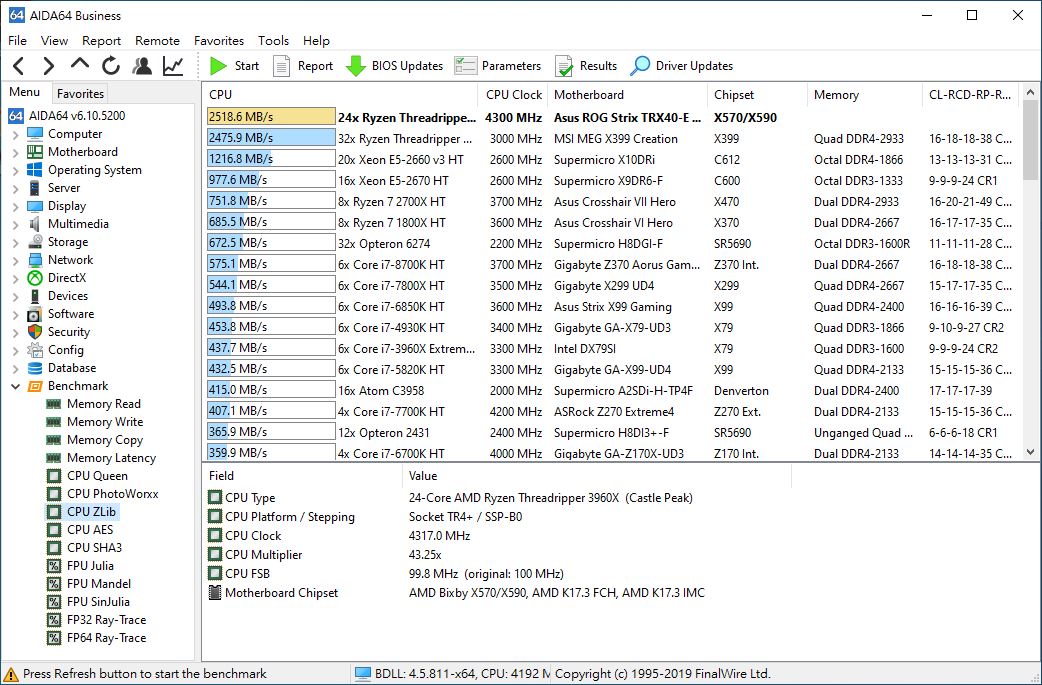Image resolution: width=1042 pixels, height=685 pixels.
Task: Select the FPU Mandel benchmark
Action: 99,583
